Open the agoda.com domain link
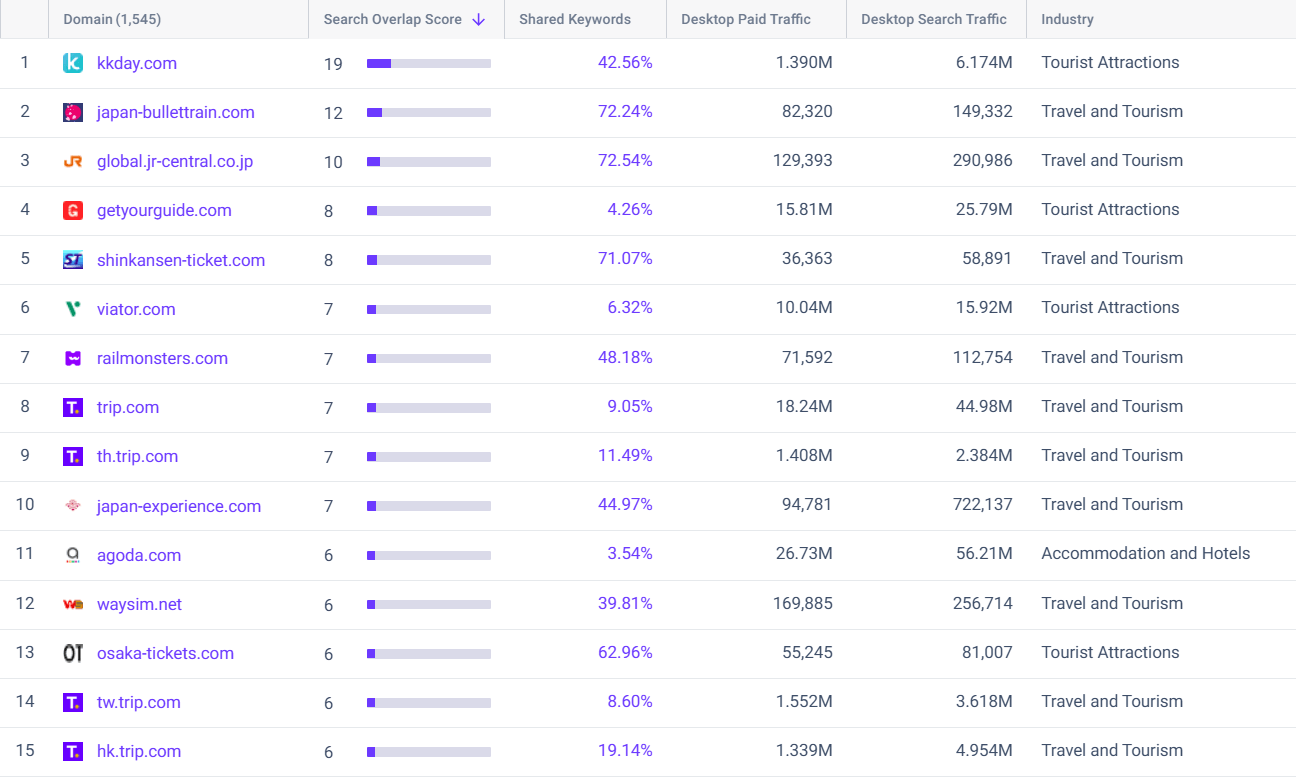The height and width of the screenshot is (779, 1296). (139, 555)
